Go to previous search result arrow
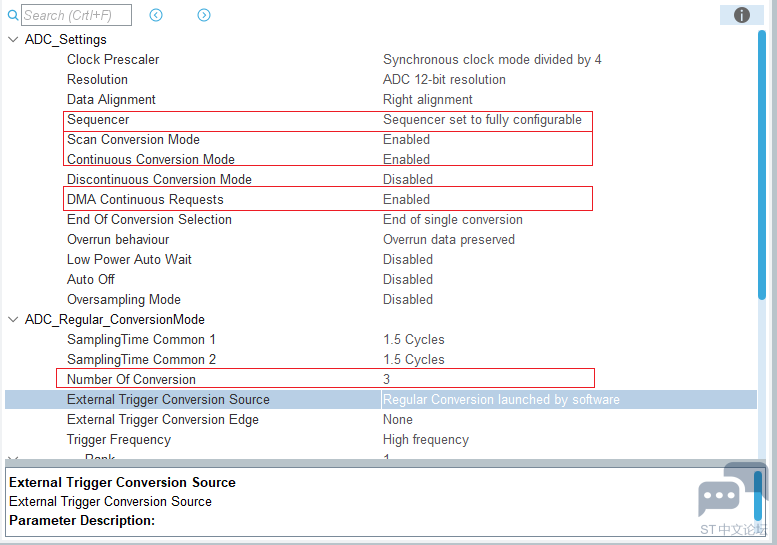 [156, 15]
